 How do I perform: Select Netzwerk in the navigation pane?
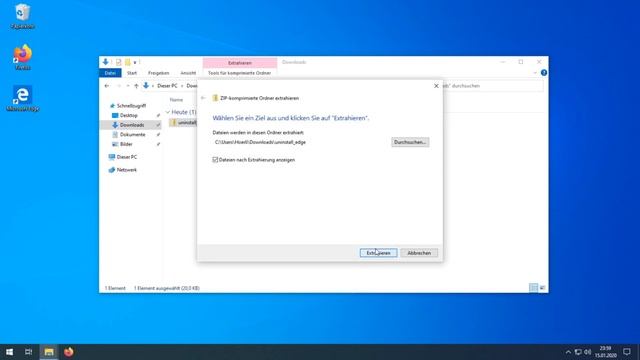127,170
